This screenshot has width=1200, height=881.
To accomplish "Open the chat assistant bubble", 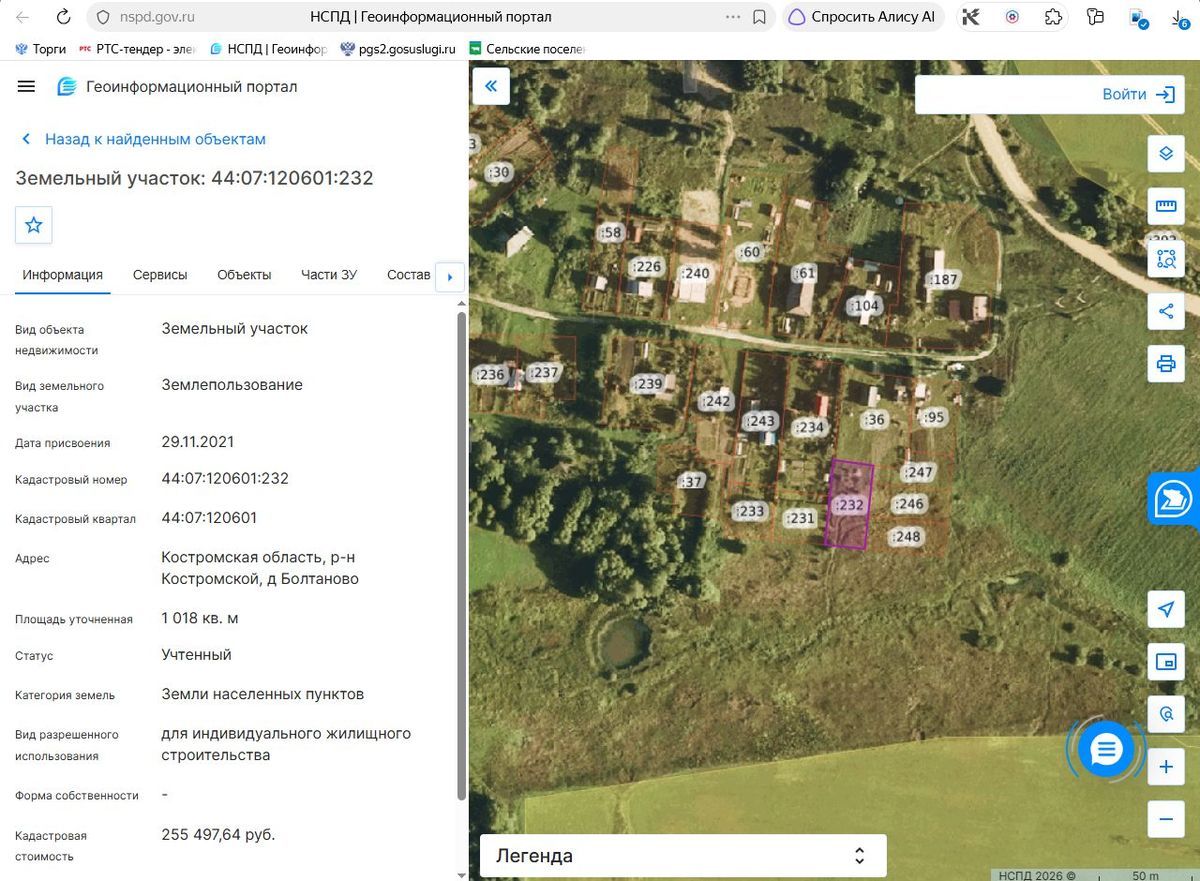I will click(1106, 748).
